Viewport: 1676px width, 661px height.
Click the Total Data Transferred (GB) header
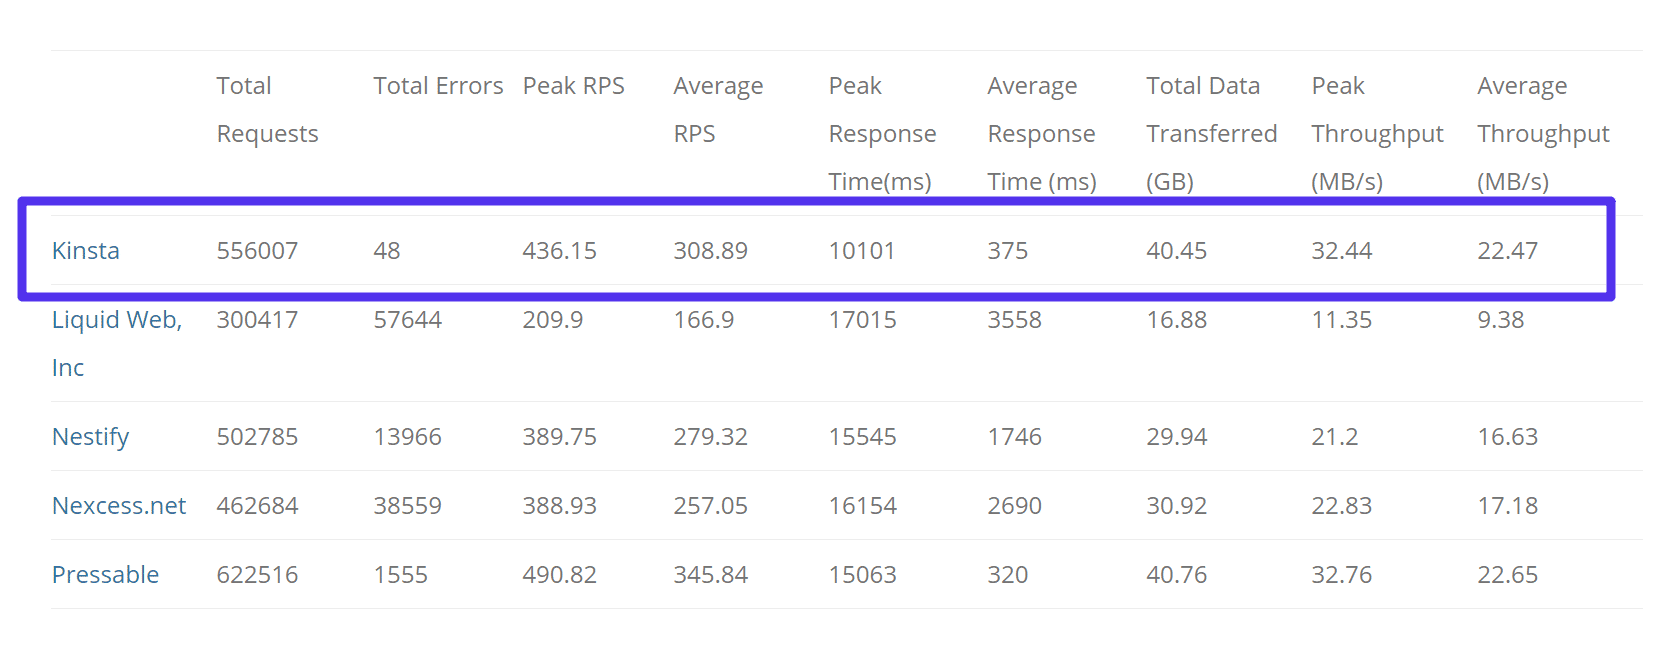1211,134
